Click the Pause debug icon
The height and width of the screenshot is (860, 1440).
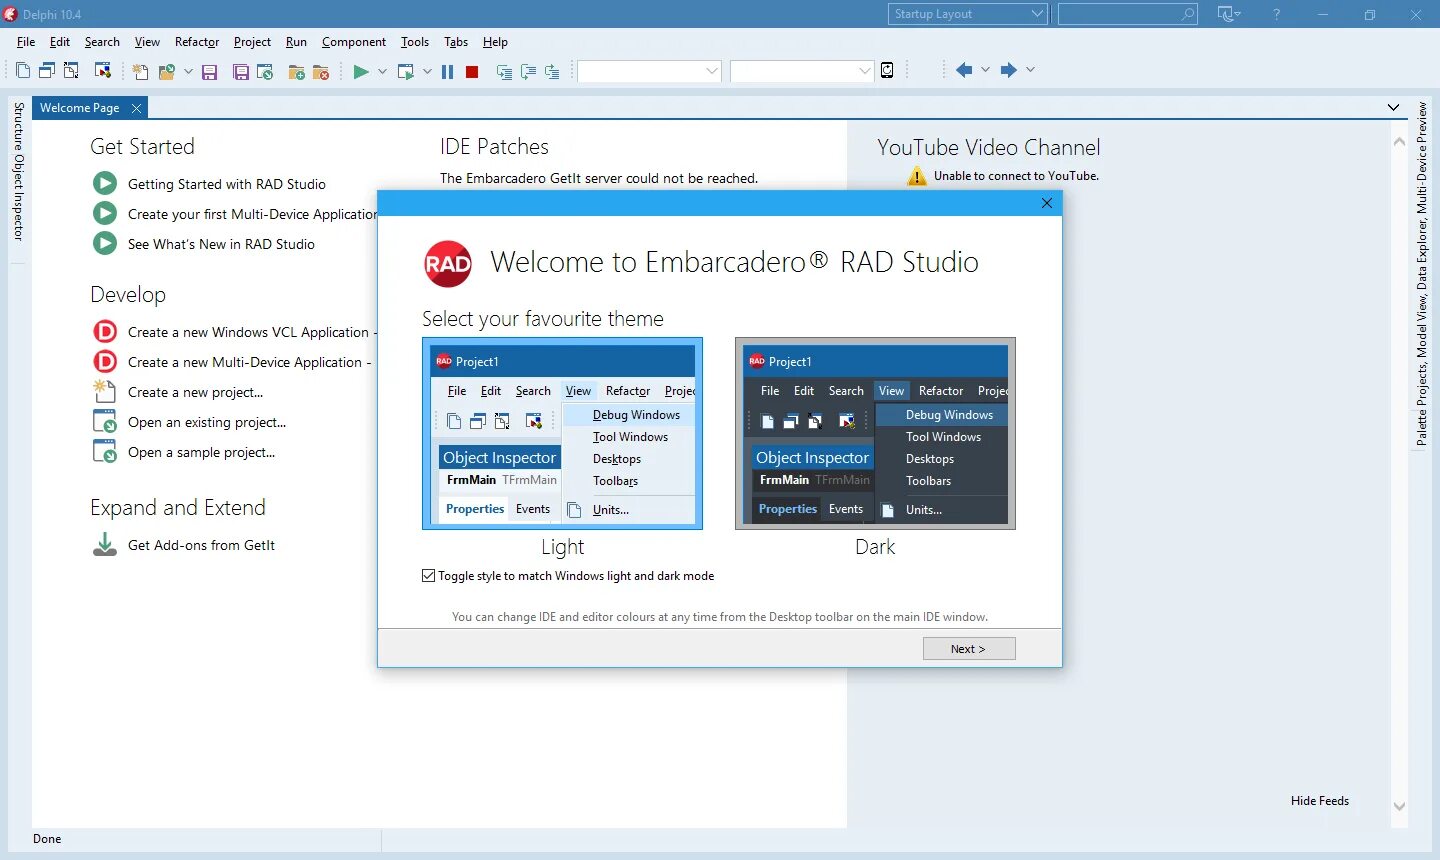coord(447,72)
